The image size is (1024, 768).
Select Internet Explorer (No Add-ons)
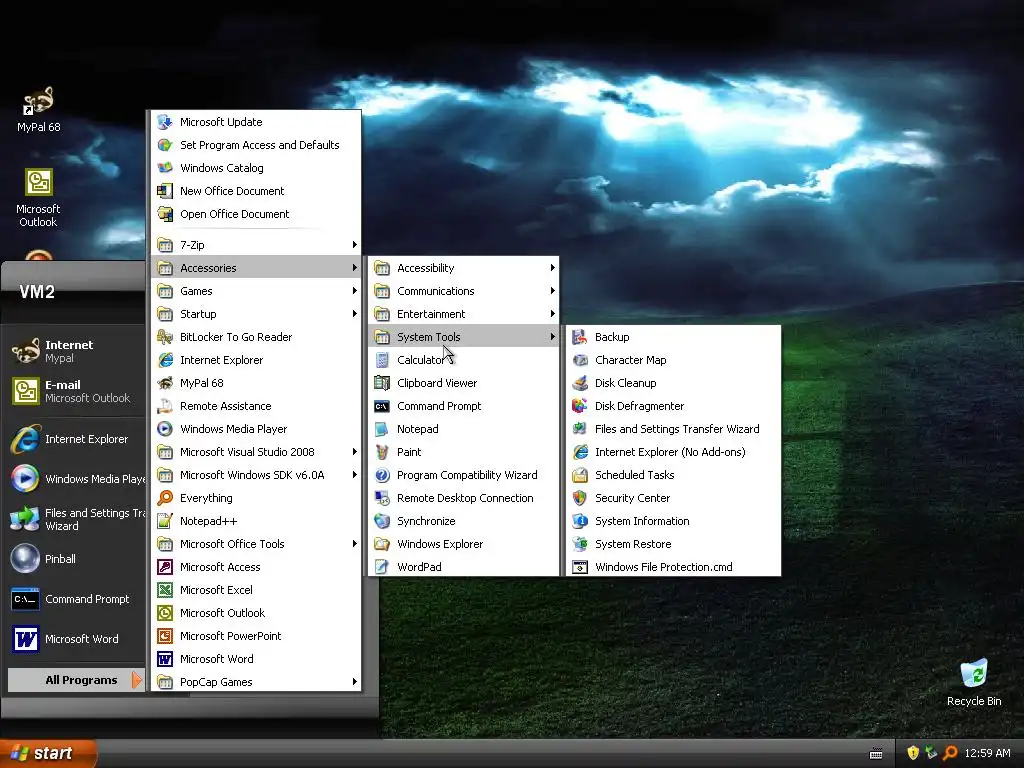coord(673,451)
